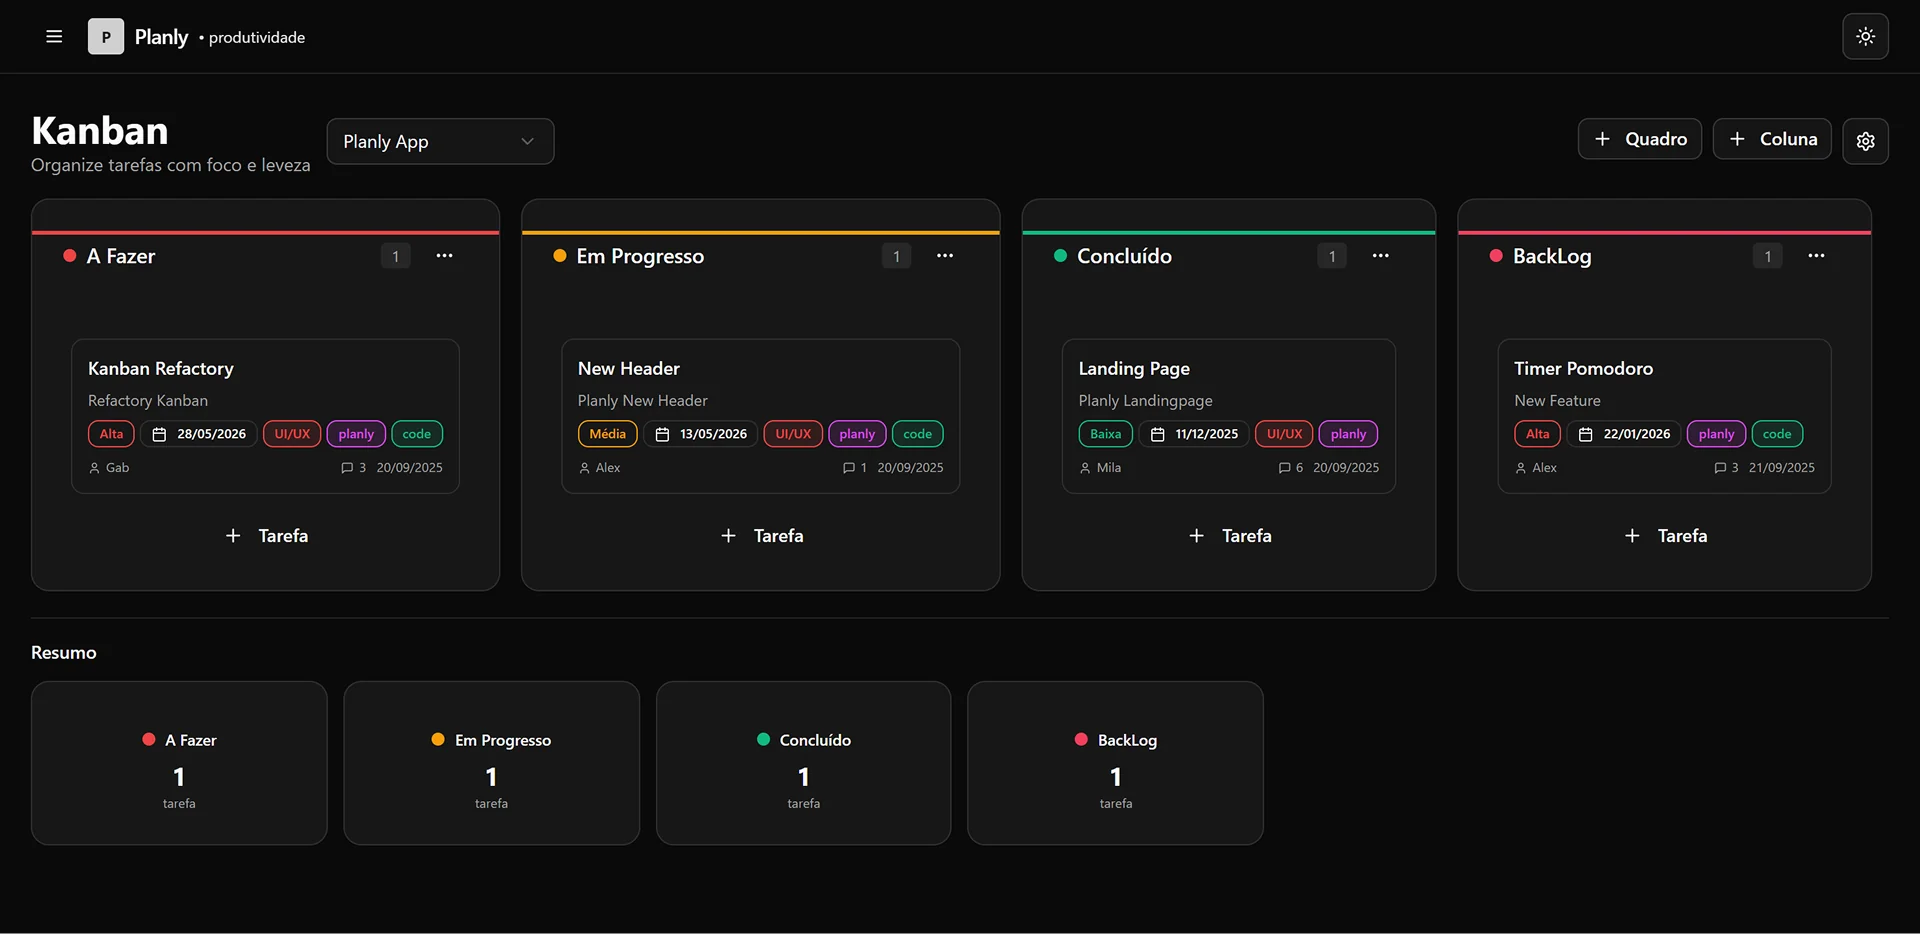Open the hamburger menu icon
The image size is (1920, 934).
pyautogui.click(x=54, y=36)
